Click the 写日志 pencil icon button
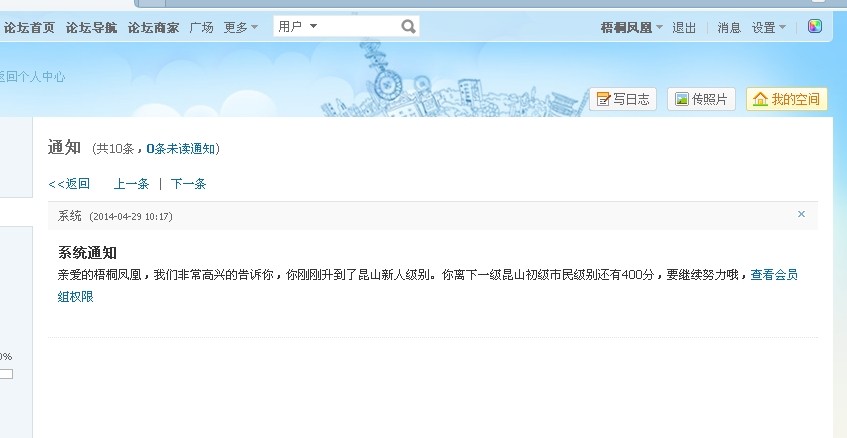The width and height of the screenshot is (847, 438). click(x=623, y=99)
